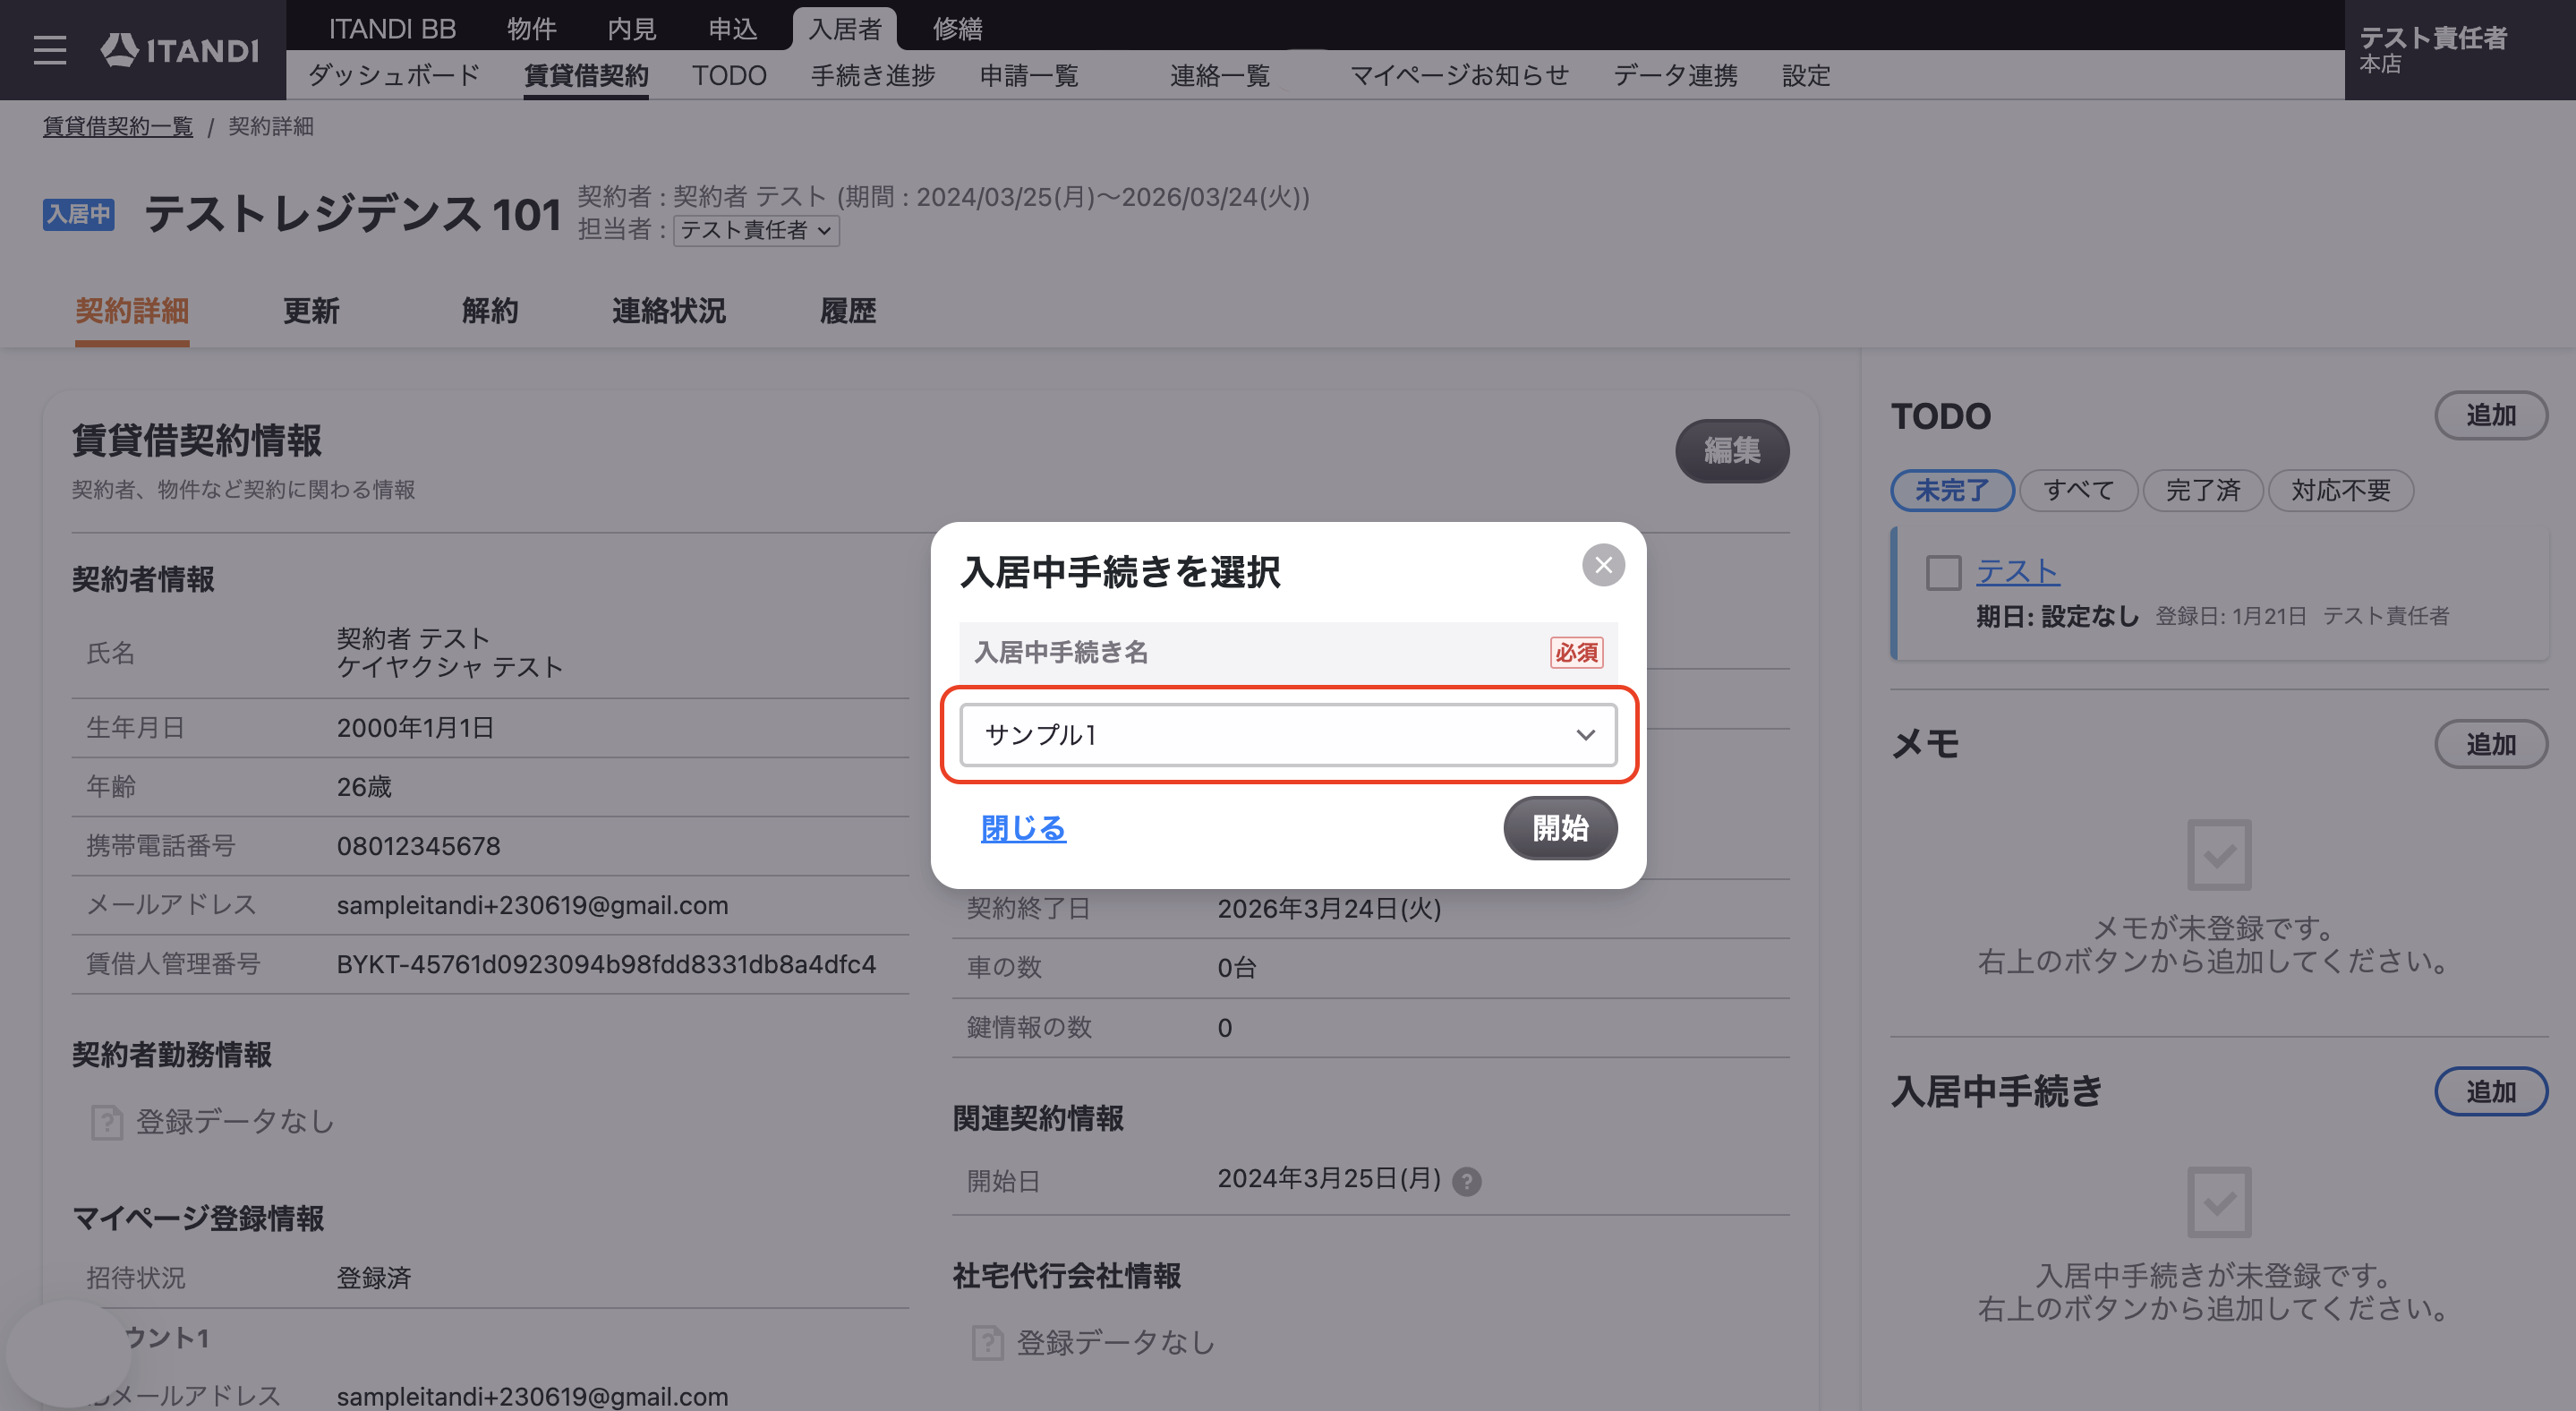Click 追加 button in TODO section

[2490, 415]
